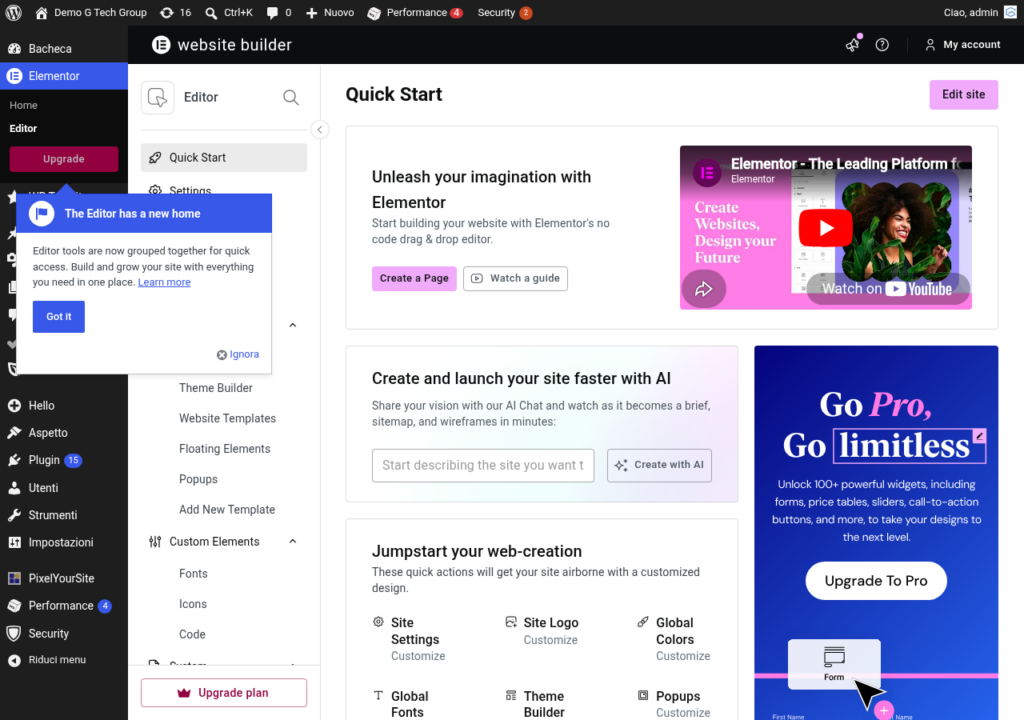Open Fonts under Custom Elements
Viewport: 1024px width, 720px height.
[193, 574]
